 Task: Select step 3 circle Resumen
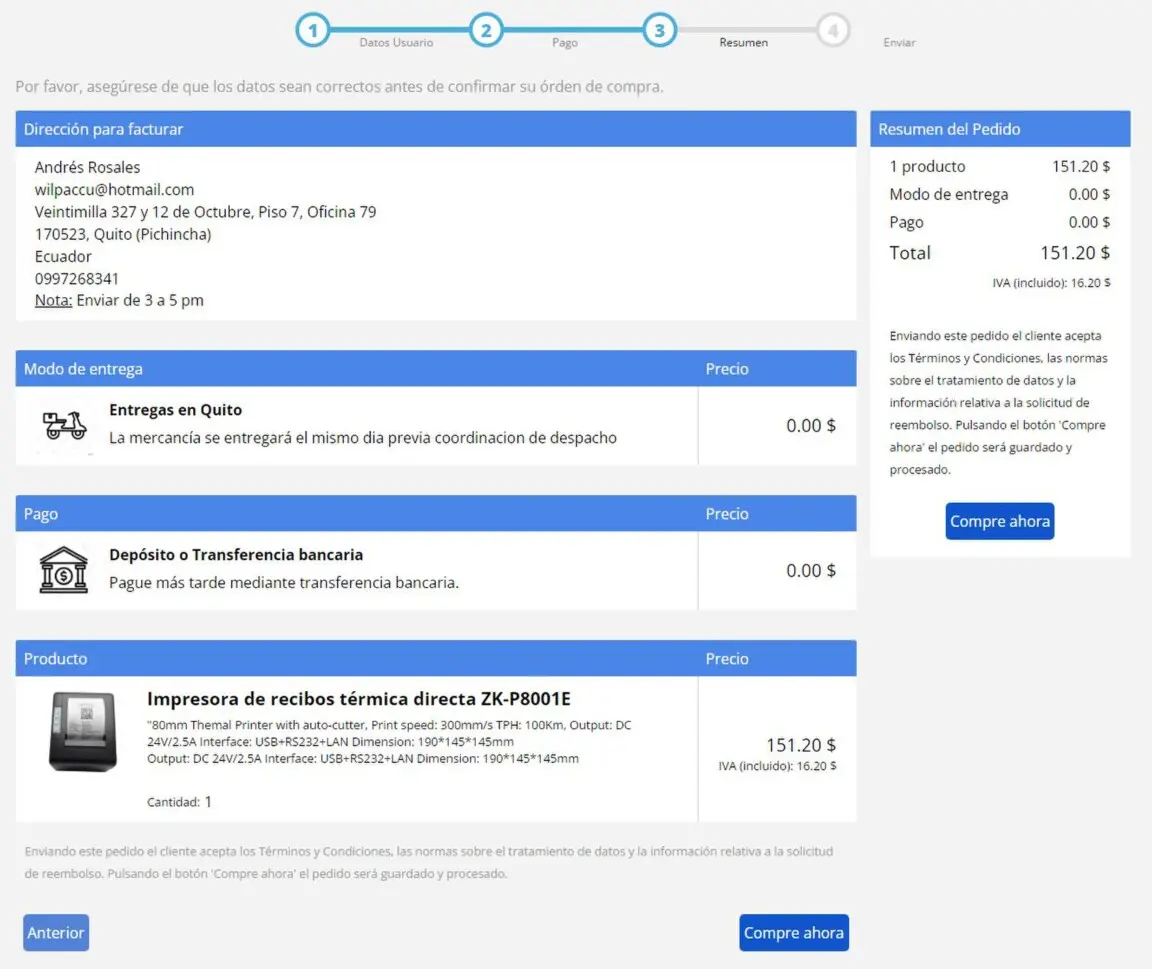[659, 31]
